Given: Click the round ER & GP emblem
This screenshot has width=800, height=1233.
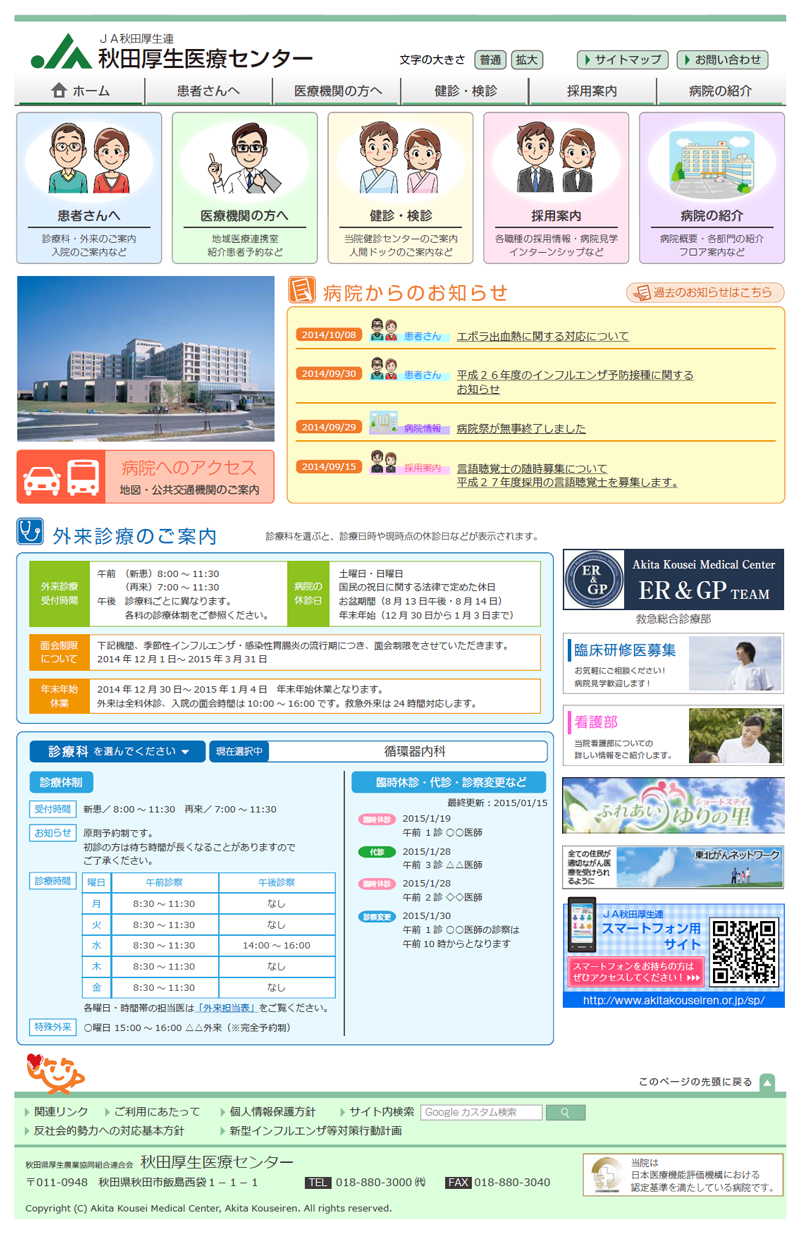Looking at the screenshot, I should [596, 579].
